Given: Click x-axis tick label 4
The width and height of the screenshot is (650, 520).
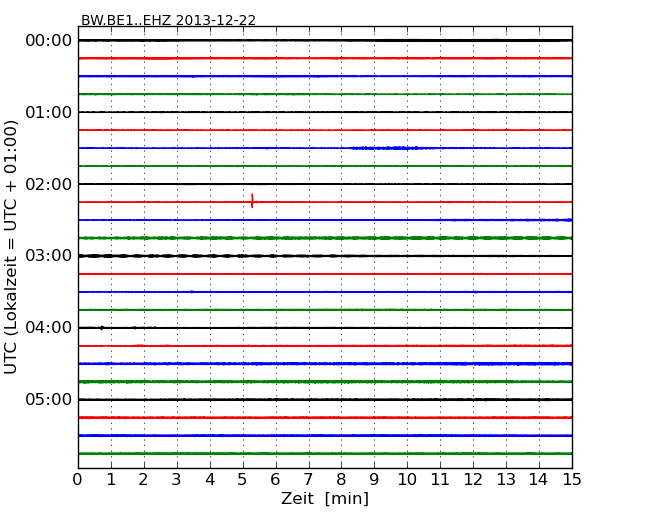Looking at the screenshot, I should [x=210, y=479].
